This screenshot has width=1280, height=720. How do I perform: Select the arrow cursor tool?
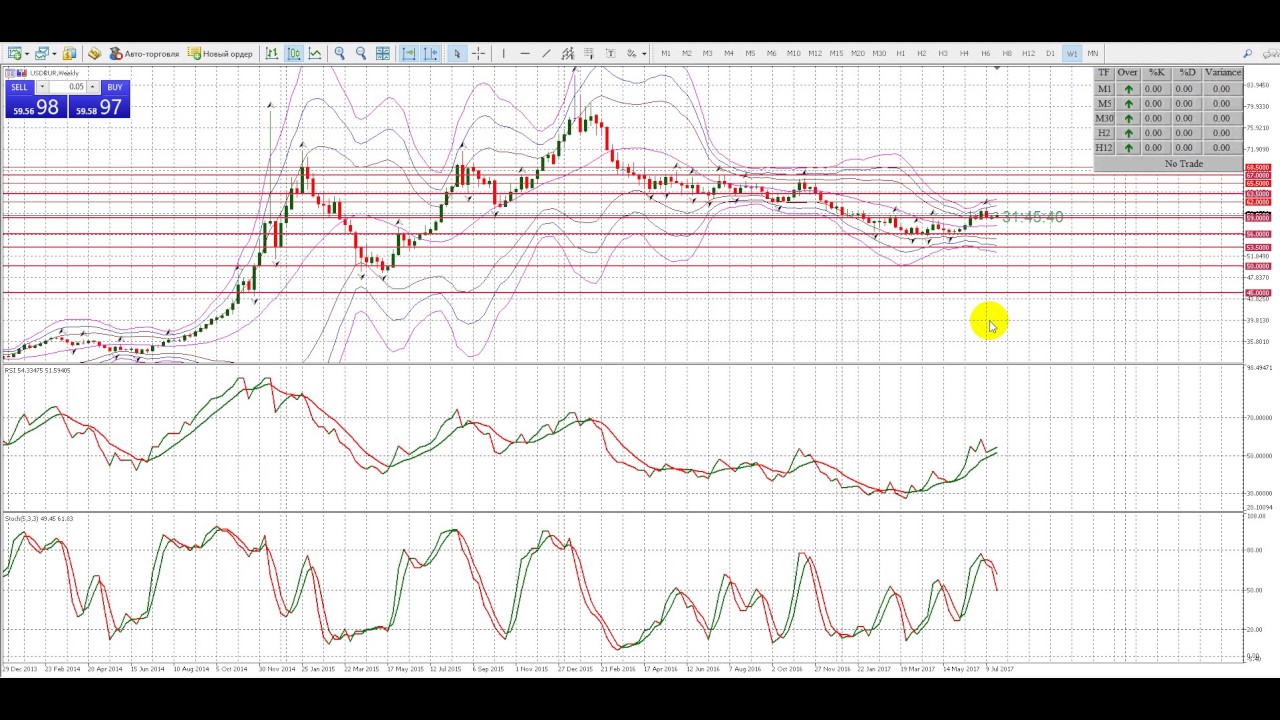[456, 53]
